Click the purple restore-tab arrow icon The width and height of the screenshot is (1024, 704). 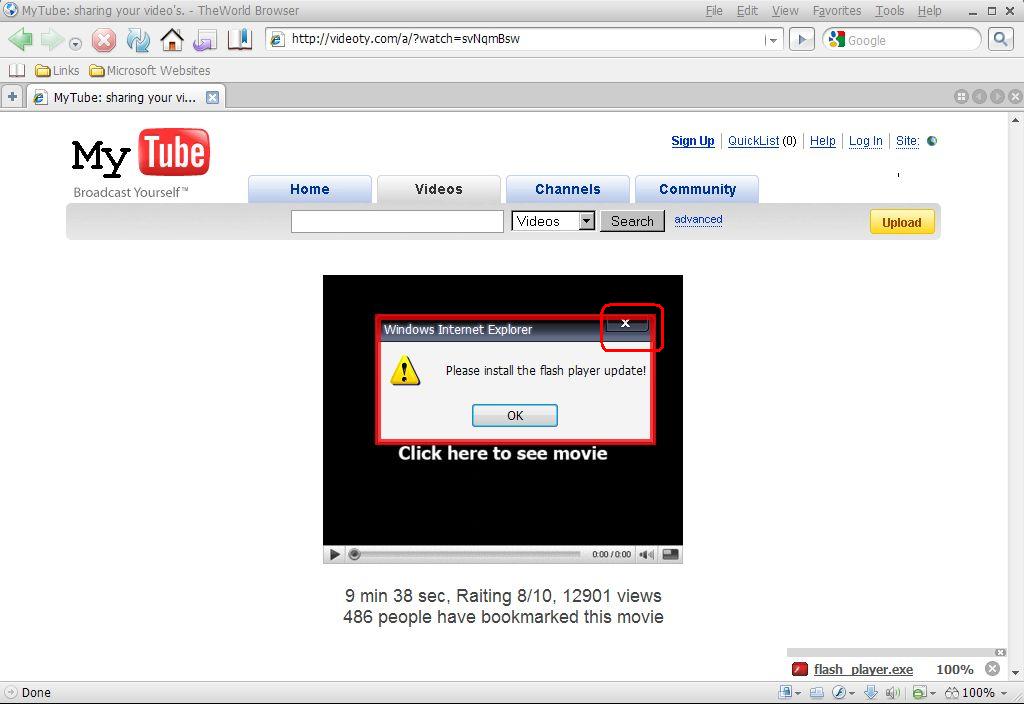205,40
